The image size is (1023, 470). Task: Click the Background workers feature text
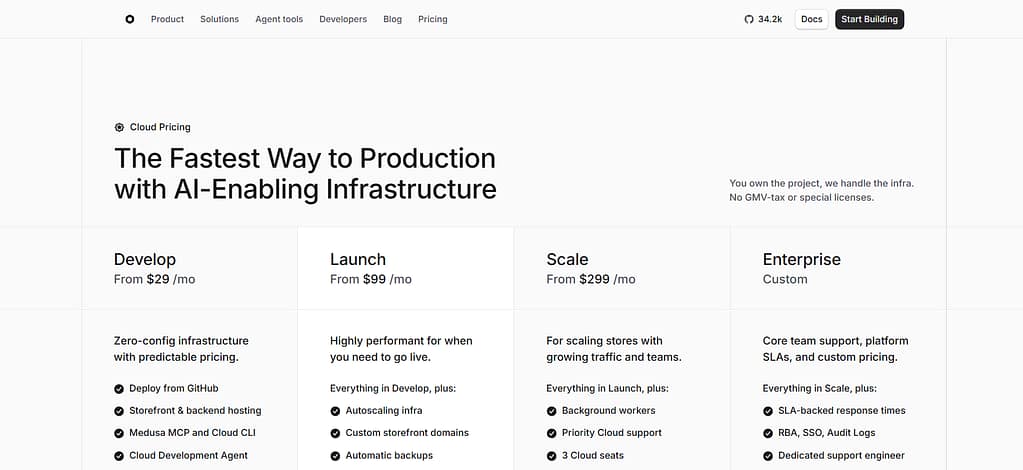pyautogui.click(x=609, y=411)
